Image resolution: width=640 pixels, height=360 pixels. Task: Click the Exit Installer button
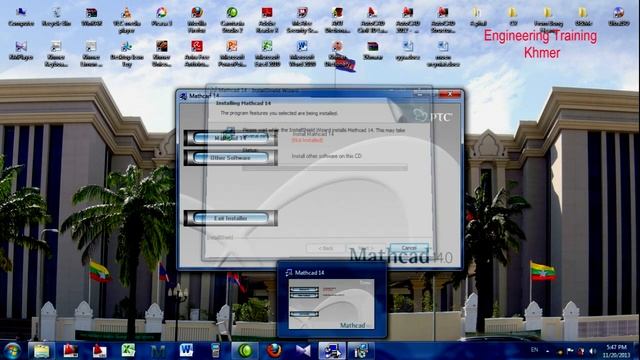pyautogui.click(x=231, y=218)
